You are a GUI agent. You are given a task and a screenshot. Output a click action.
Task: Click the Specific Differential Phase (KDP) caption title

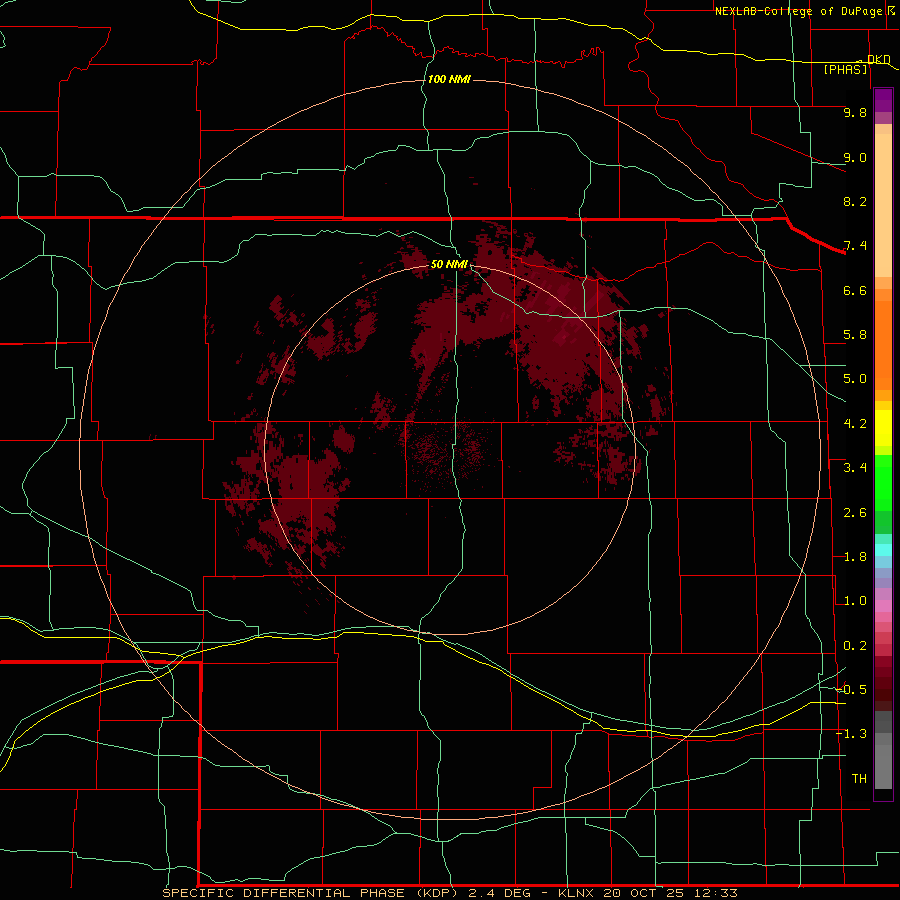click(x=310, y=893)
